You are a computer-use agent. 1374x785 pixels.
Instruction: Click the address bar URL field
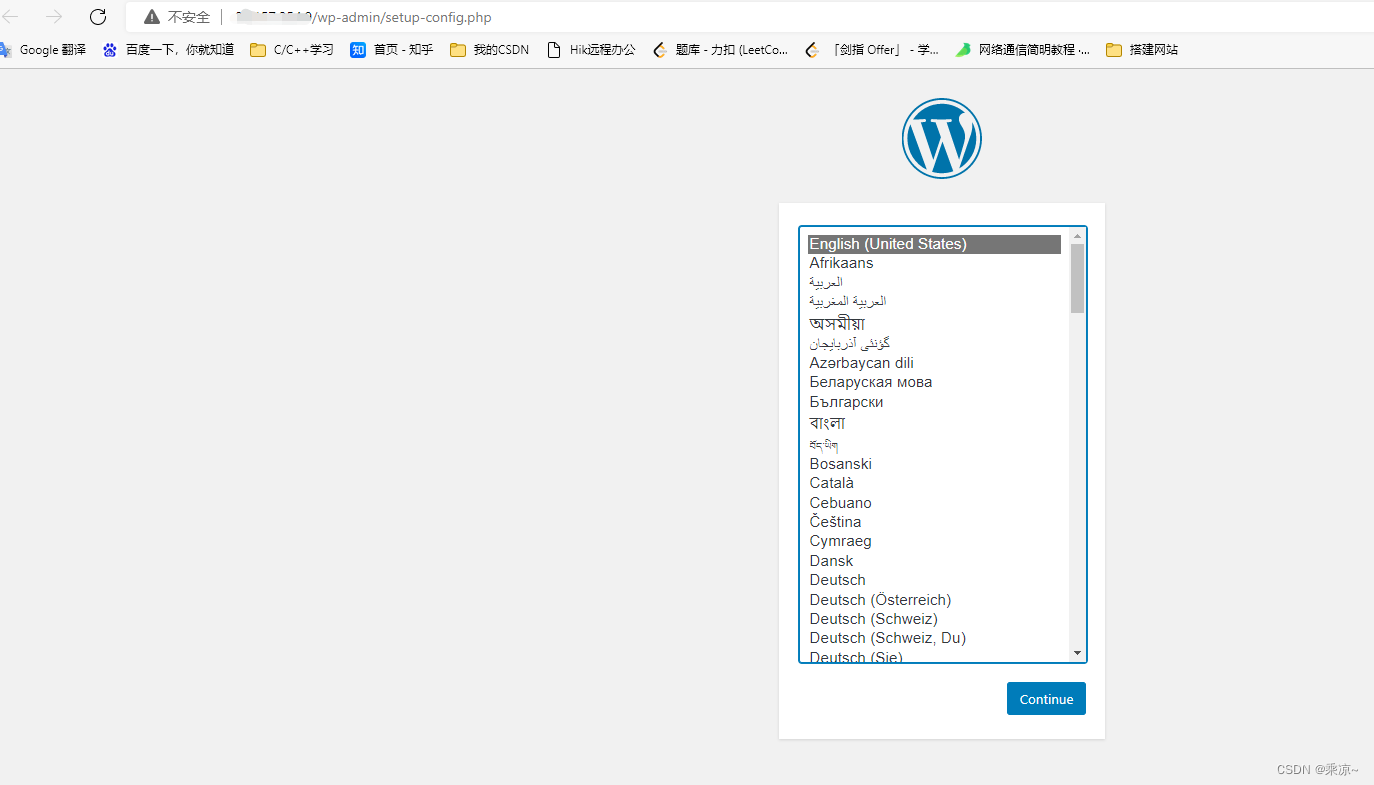750,17
